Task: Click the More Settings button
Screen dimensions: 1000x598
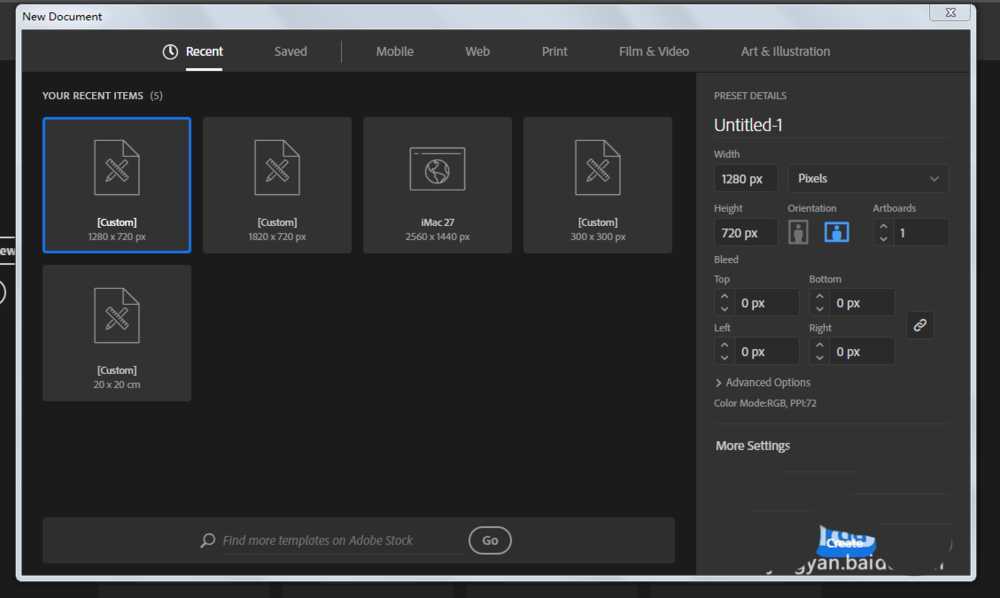Action: (753, 446)
